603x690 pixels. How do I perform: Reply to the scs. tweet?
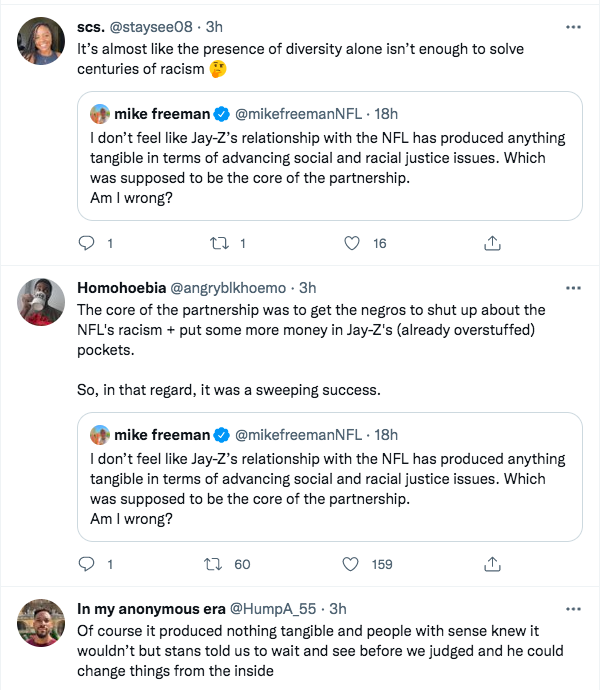point(86,243)
